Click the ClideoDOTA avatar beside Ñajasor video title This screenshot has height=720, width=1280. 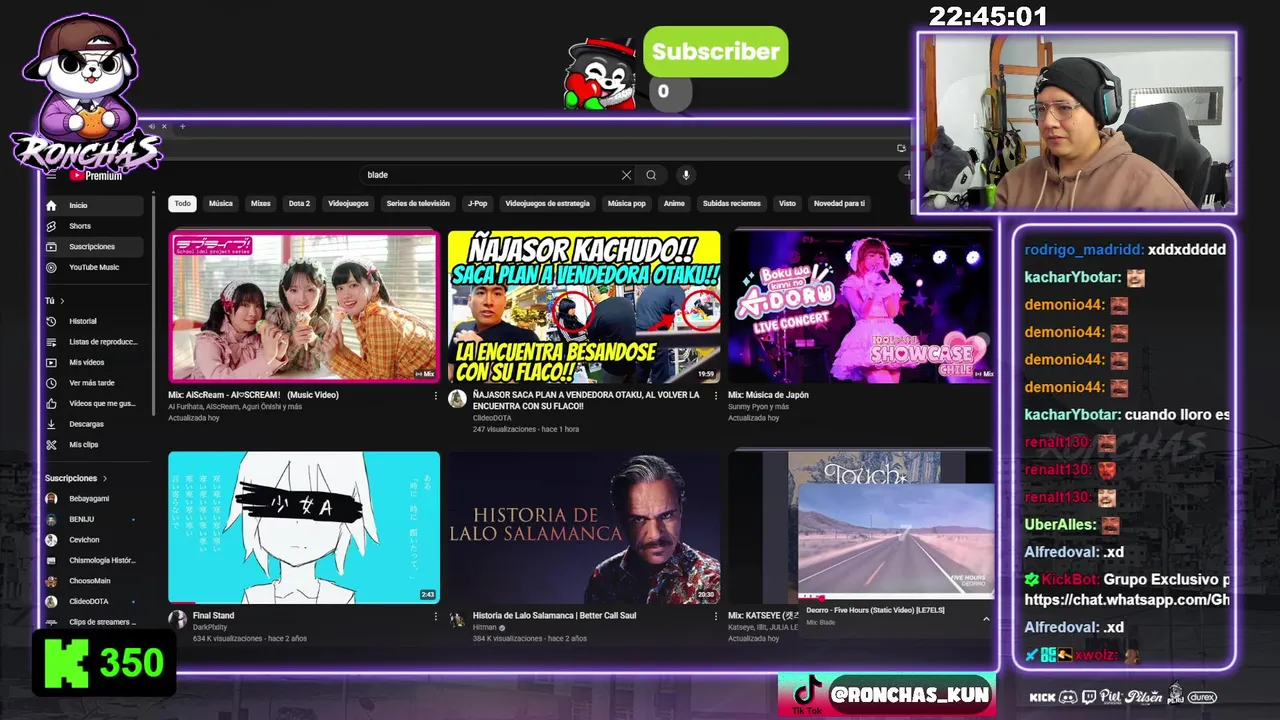(x=457, y=398)
